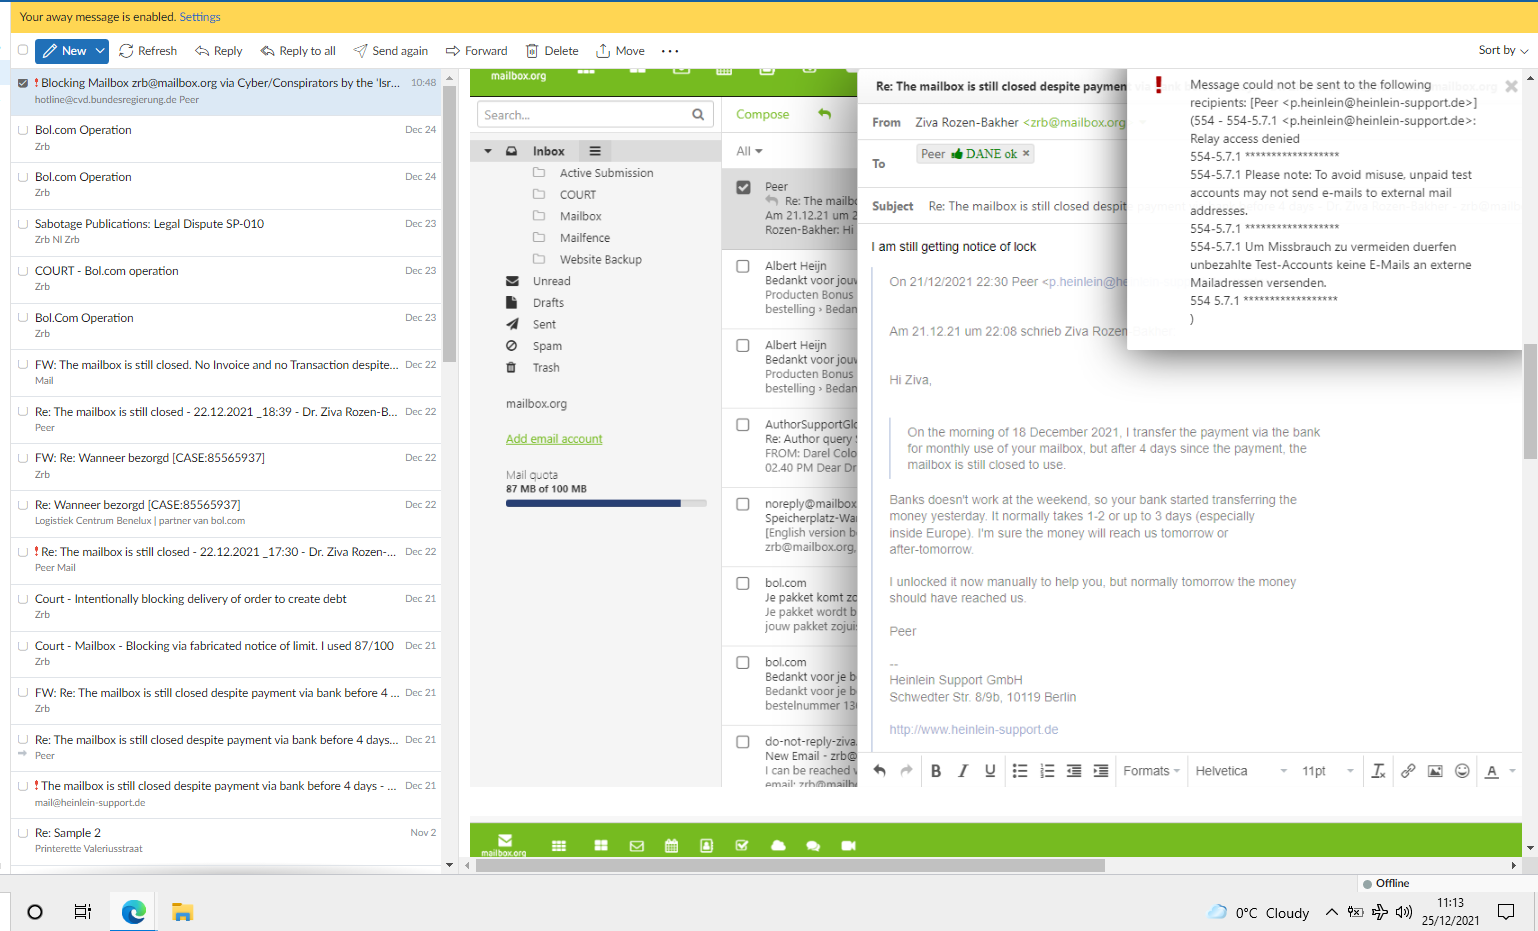Check the first Albert Heijn message checkbox
The height and width of the screenshot is (931, 1538).
(x=743, y=266)
